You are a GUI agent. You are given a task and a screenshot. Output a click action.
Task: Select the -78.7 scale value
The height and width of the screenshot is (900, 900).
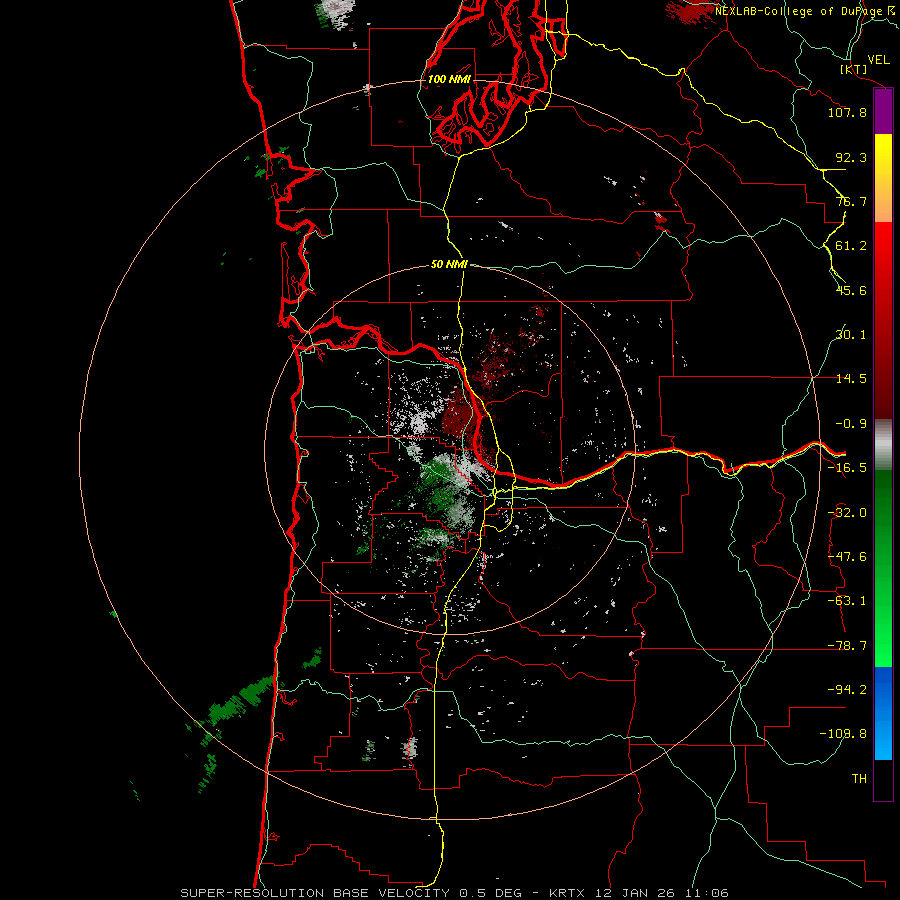tap(847, 646)
